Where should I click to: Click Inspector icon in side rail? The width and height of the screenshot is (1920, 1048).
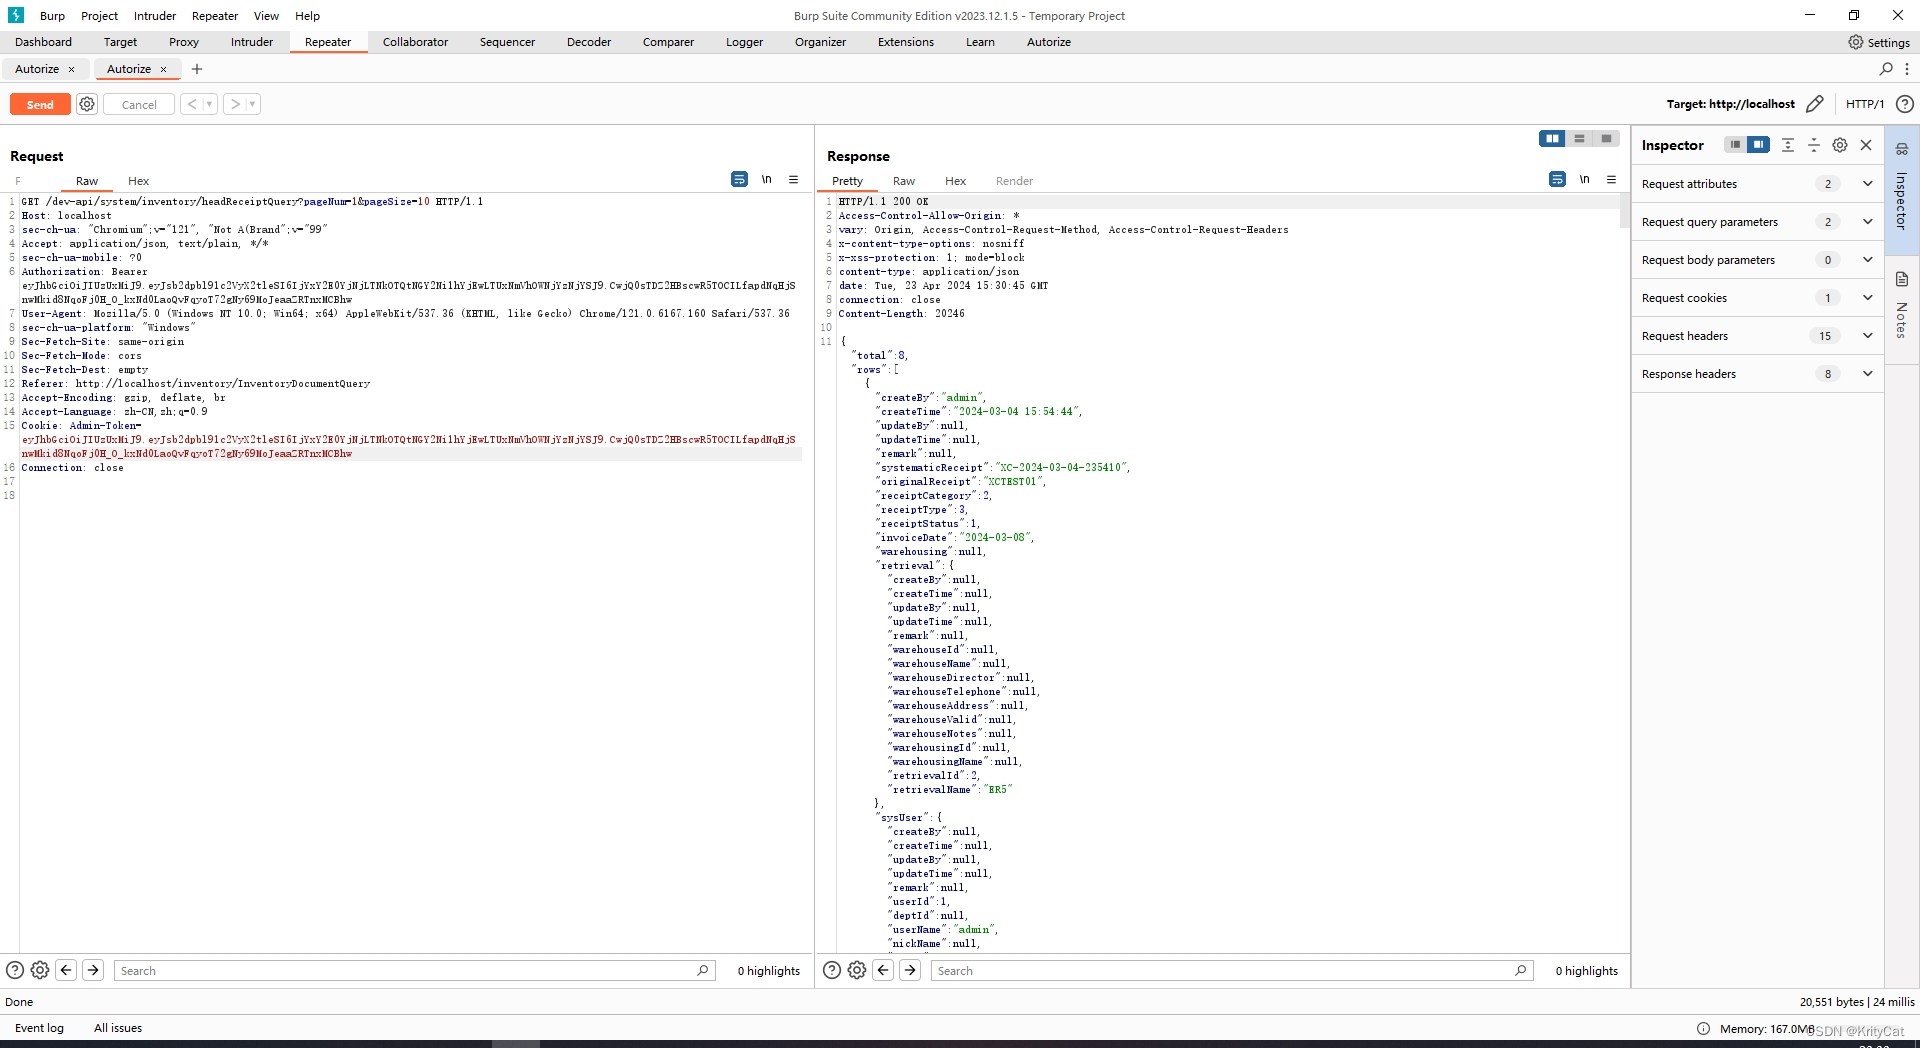[1902, 148]
